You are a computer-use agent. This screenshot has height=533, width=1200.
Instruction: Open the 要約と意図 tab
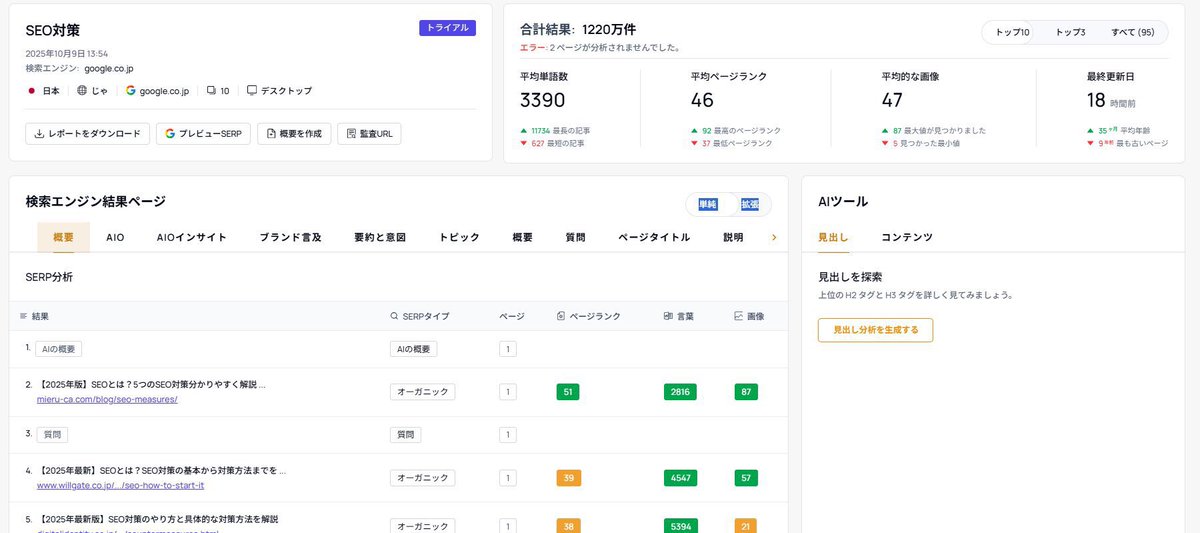click(x=380, y=237)
